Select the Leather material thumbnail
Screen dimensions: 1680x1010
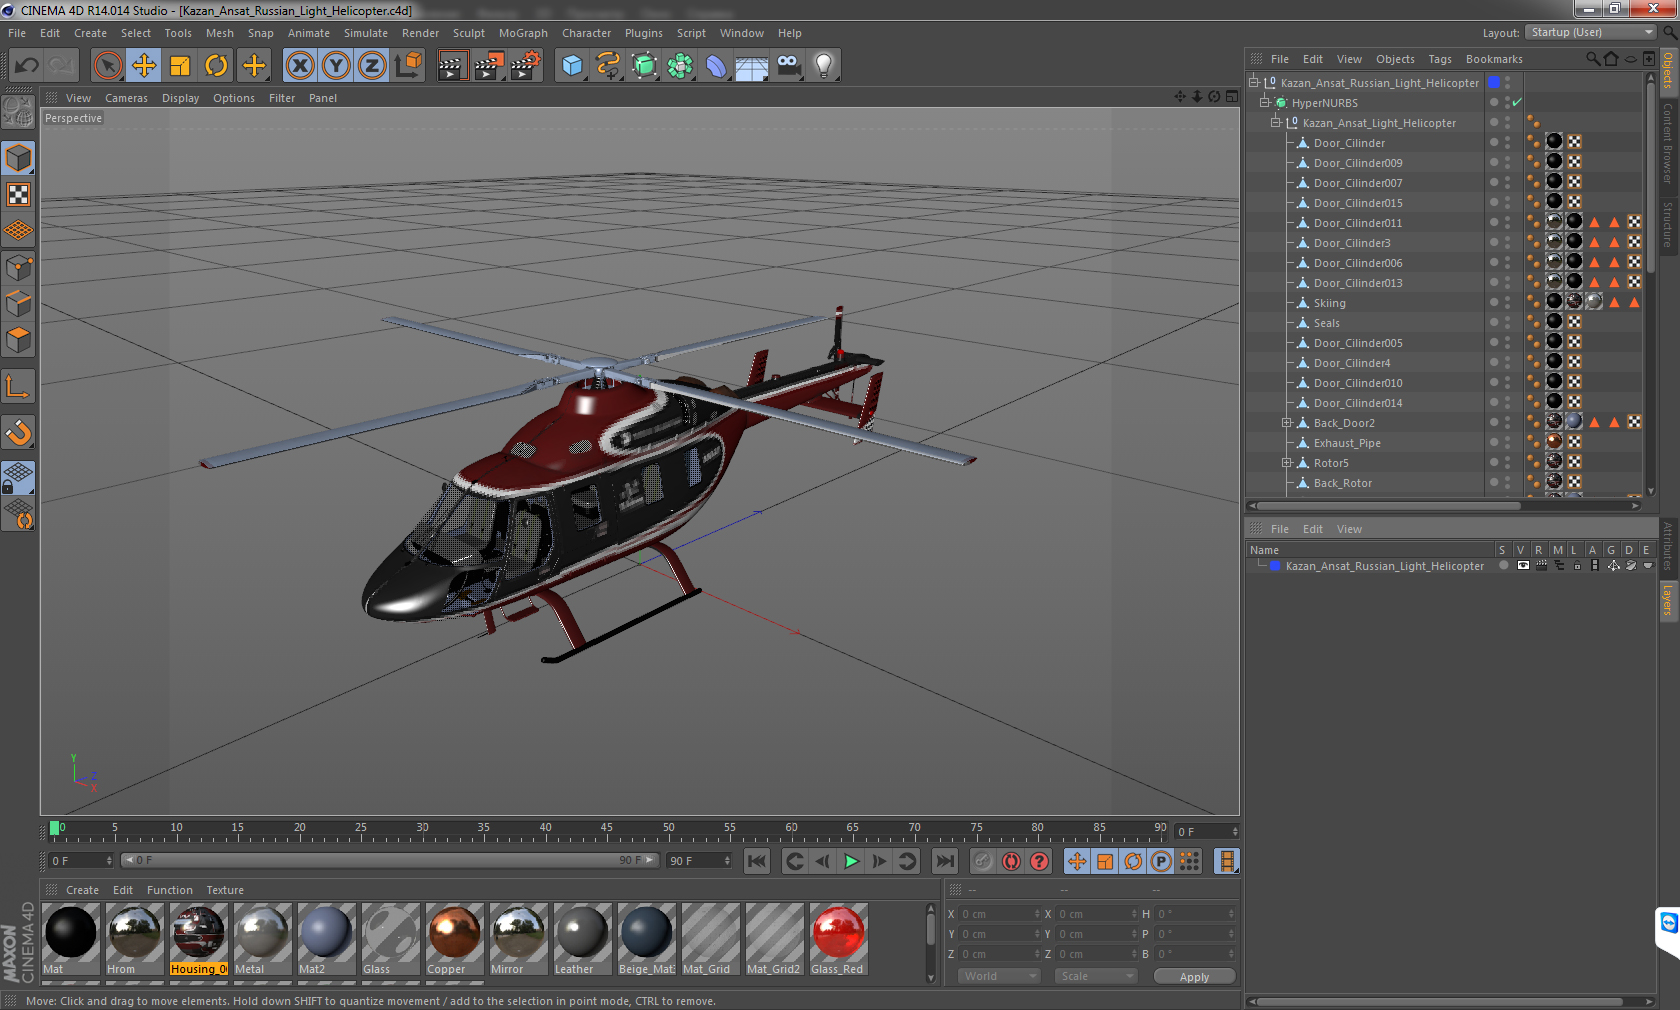click(x=582, y=939)
